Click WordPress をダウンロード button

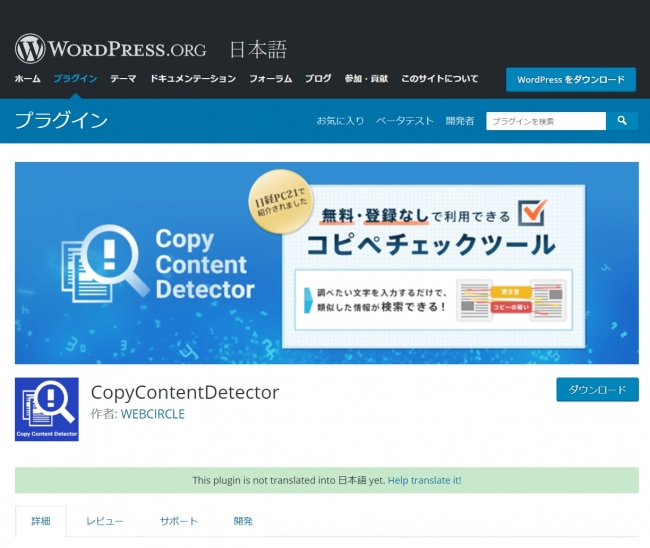click(571, 80)
